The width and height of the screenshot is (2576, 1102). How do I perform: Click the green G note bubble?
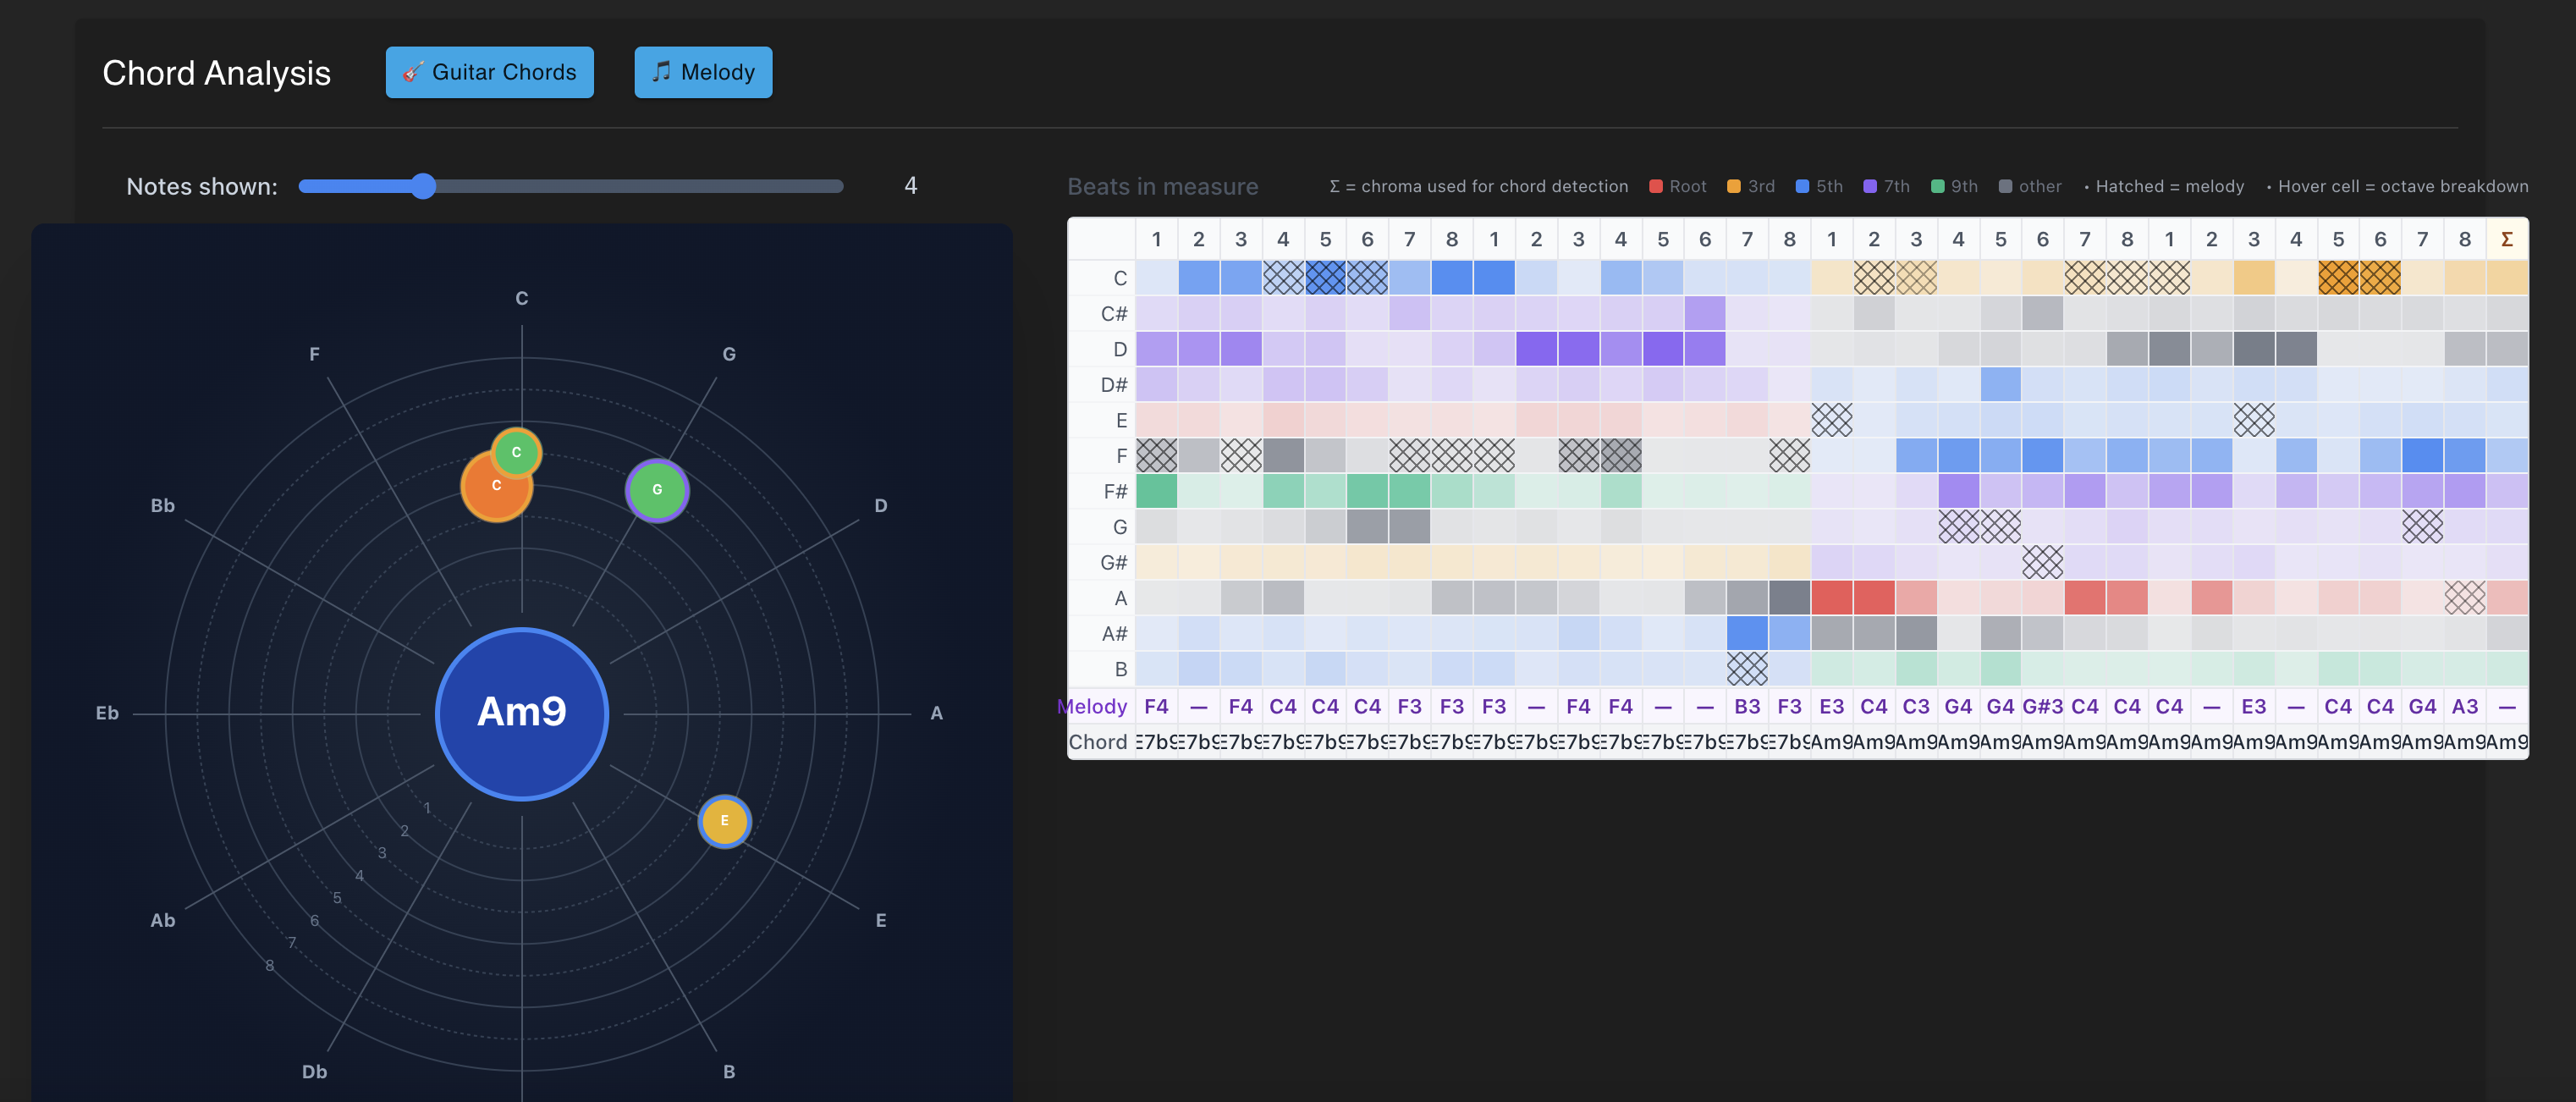657,490
